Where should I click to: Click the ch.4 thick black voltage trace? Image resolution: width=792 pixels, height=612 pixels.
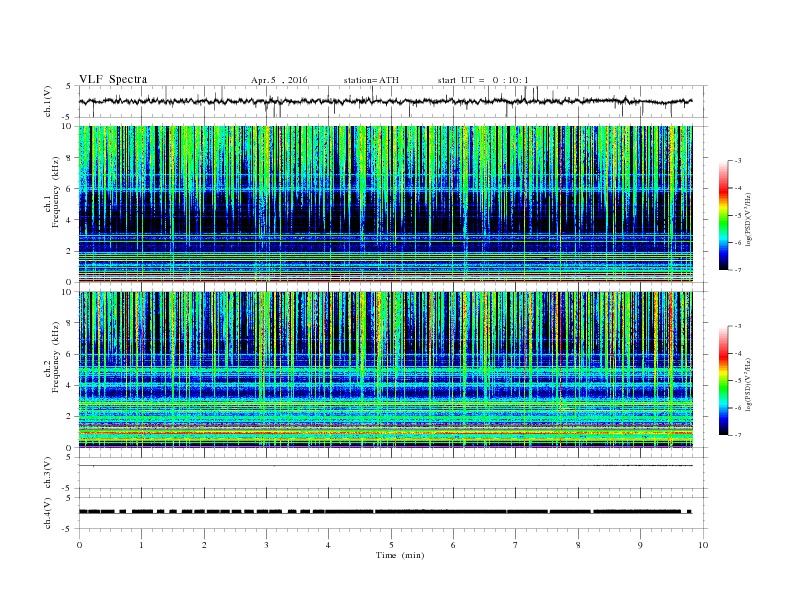385,512
